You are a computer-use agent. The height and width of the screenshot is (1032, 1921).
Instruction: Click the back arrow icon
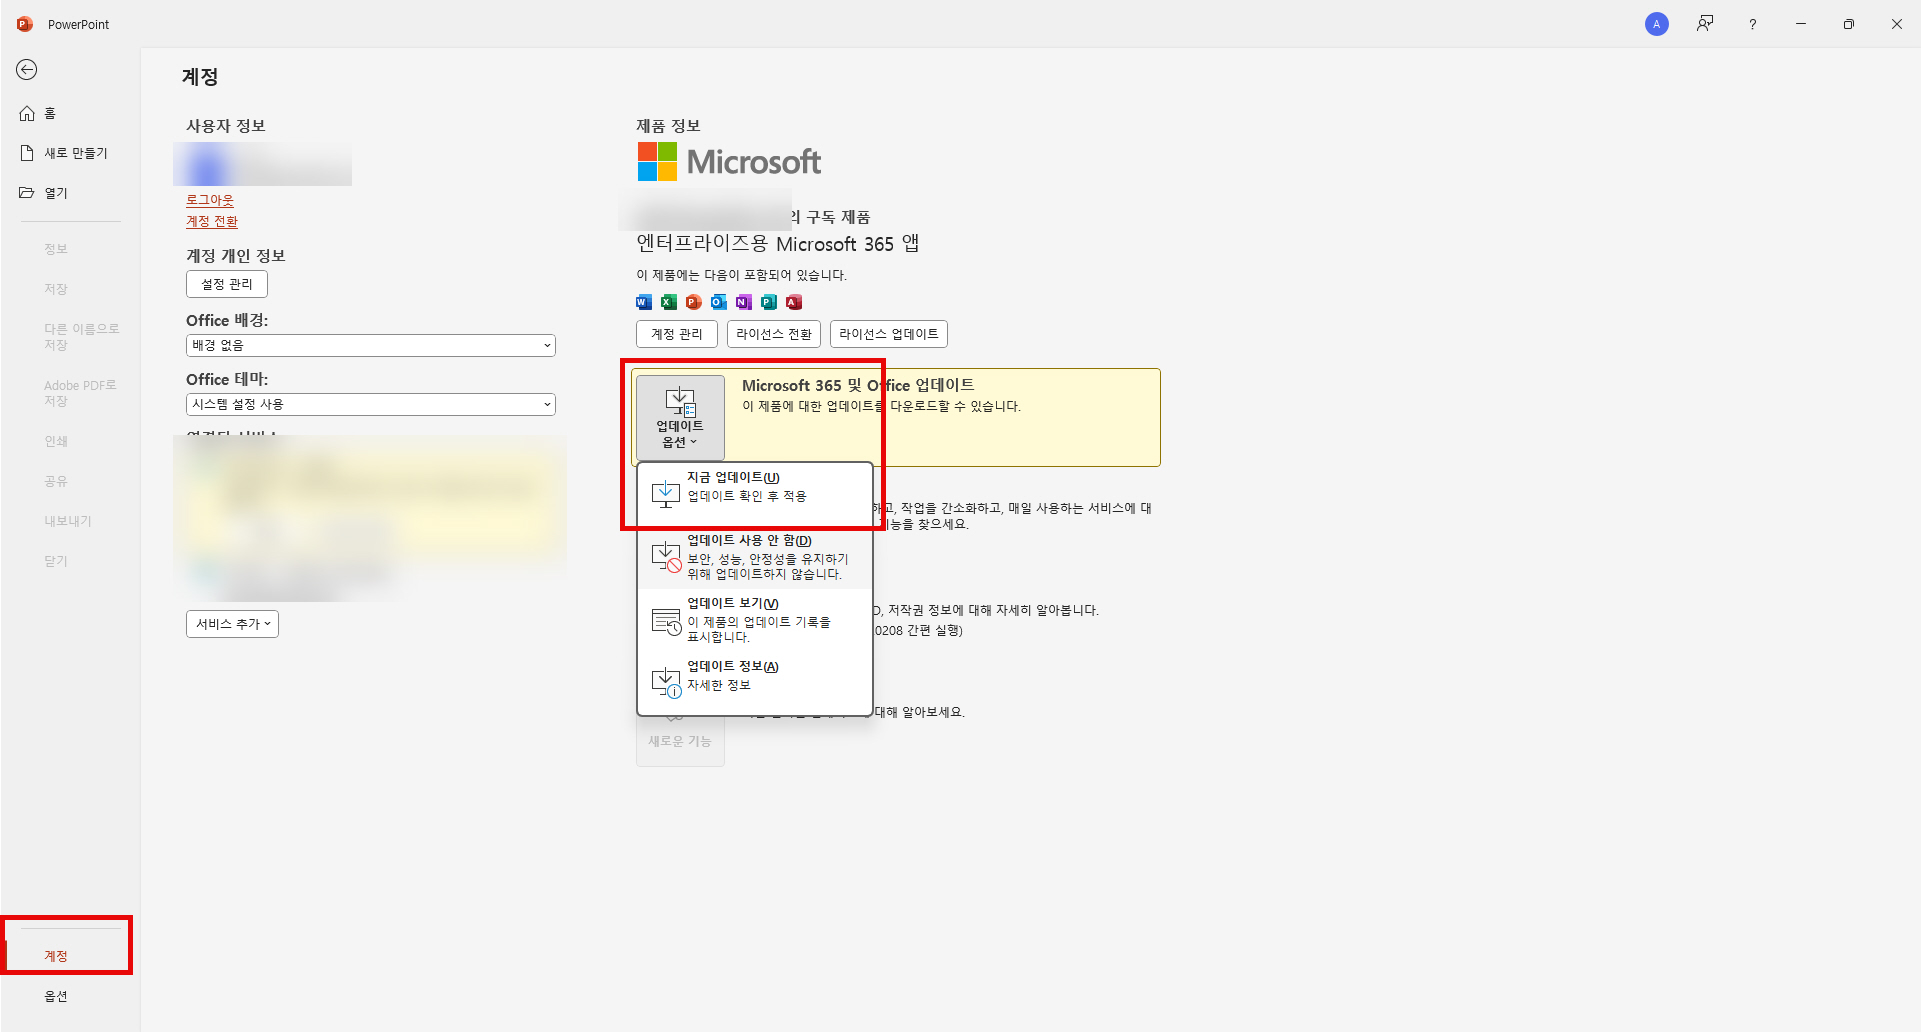(27, 69)
